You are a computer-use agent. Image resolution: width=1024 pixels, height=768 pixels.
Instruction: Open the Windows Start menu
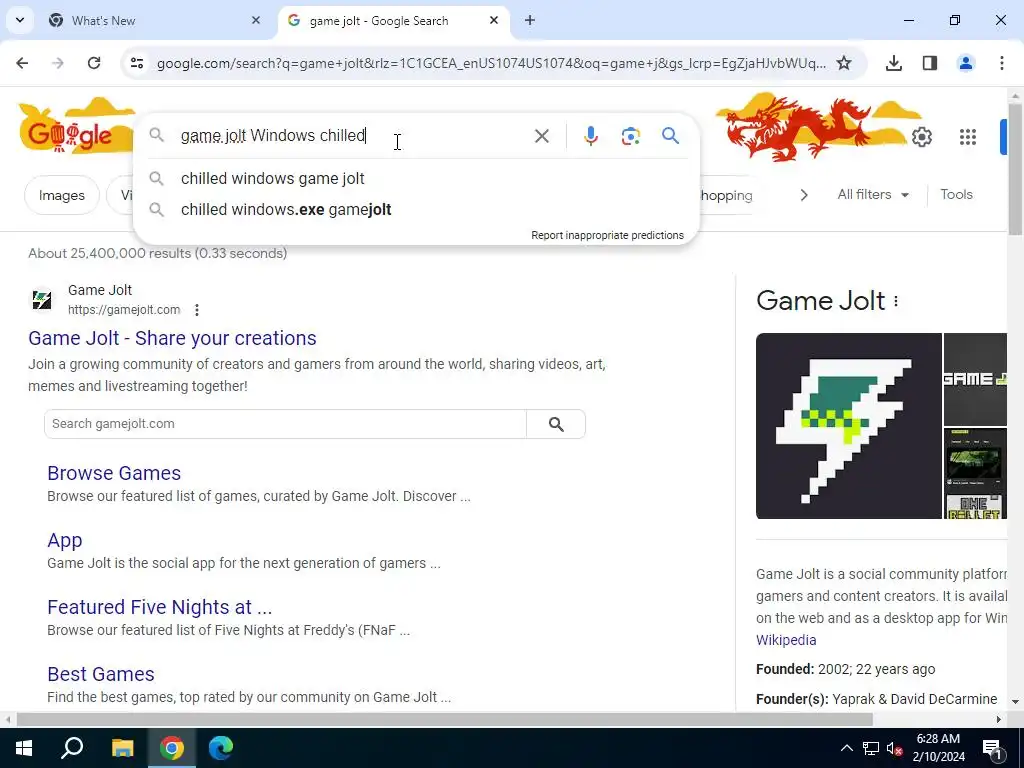point(24,748)
